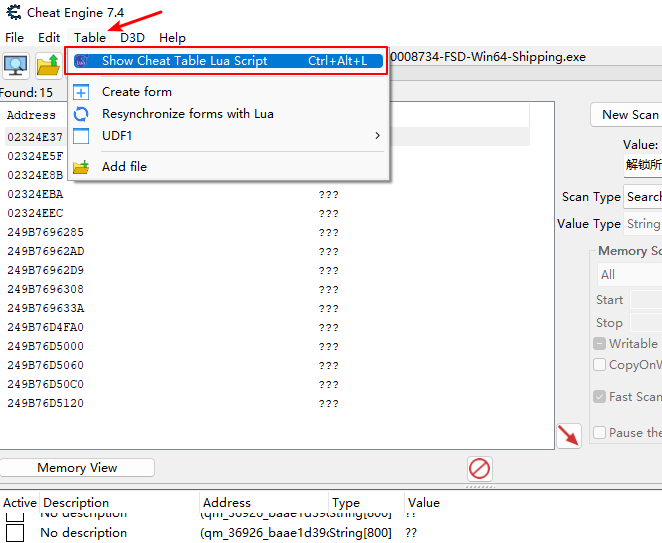Select address 249B76962D9 in results
The image size is (662, 543).
click(x=46, y=270)
